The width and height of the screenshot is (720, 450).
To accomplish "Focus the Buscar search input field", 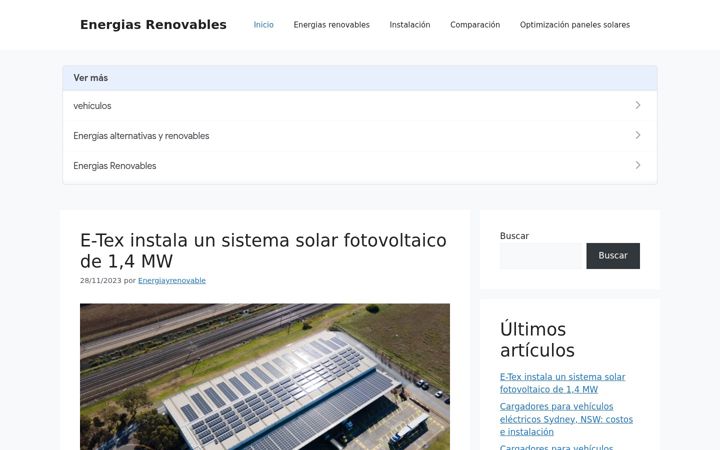I will [x=540, y=256].
